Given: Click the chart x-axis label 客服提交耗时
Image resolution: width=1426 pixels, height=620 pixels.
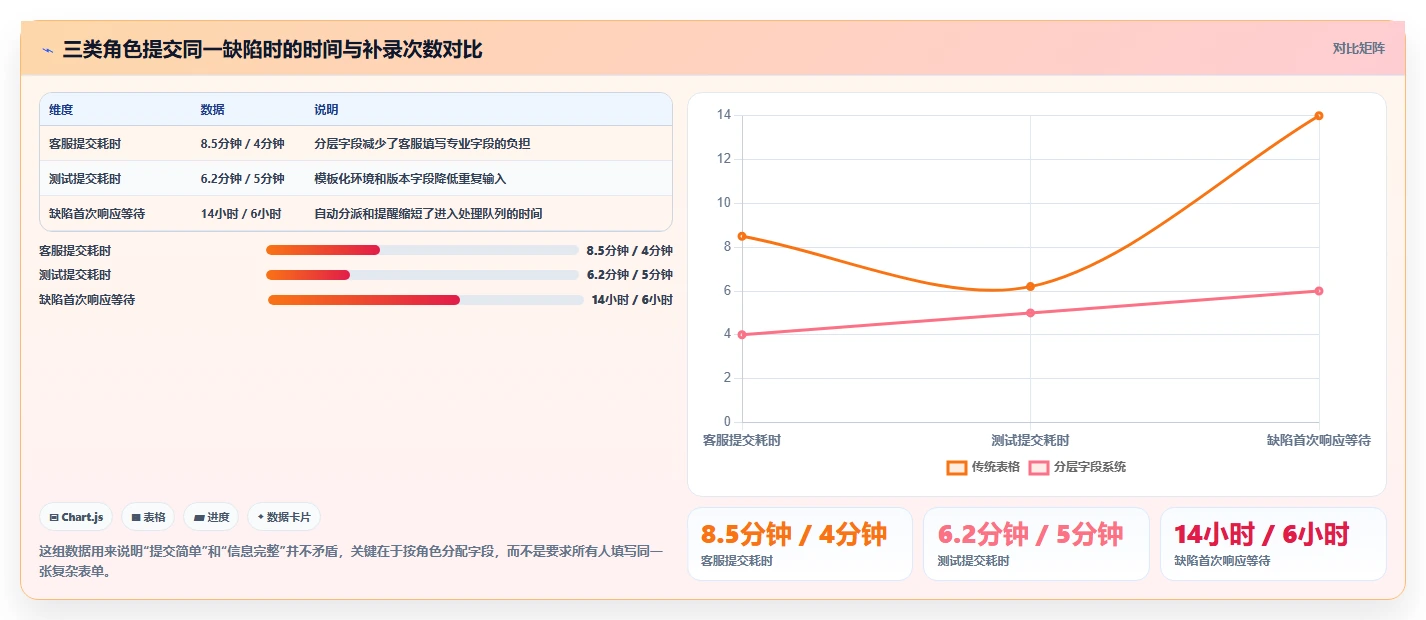Looking at the screenshot, I should (x=741, y=440).
